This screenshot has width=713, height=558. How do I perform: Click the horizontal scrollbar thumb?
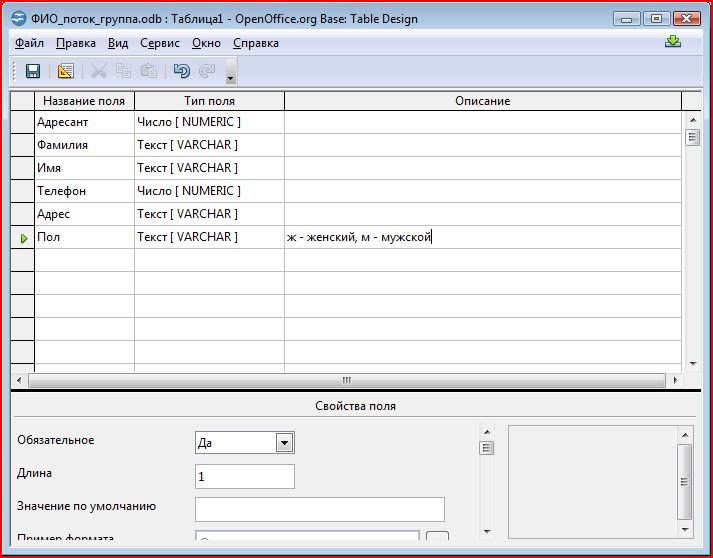click(x=346, y=380)
